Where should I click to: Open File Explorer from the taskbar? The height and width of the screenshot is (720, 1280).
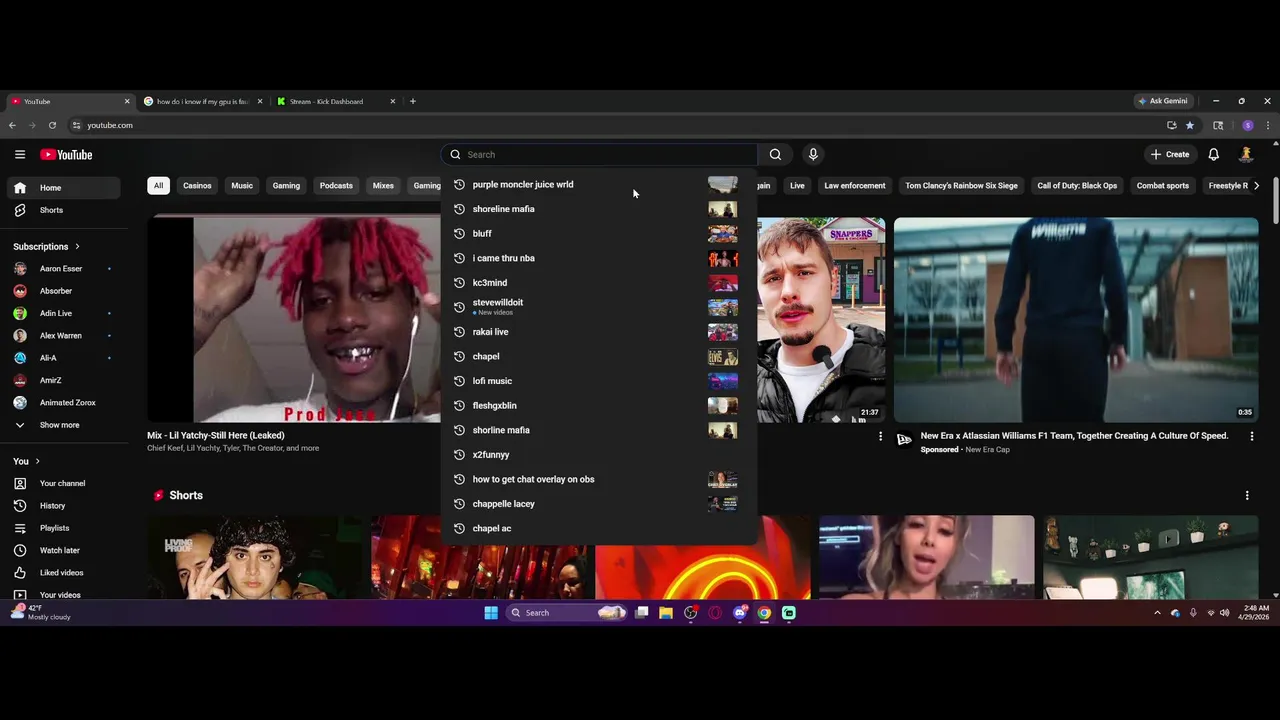coord(666,613)
